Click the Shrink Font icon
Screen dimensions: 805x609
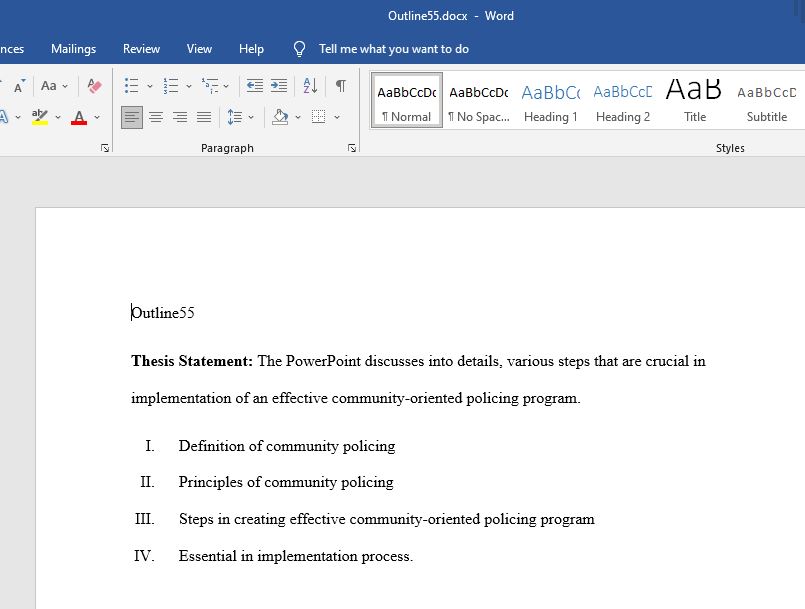[x=19, y=86]
